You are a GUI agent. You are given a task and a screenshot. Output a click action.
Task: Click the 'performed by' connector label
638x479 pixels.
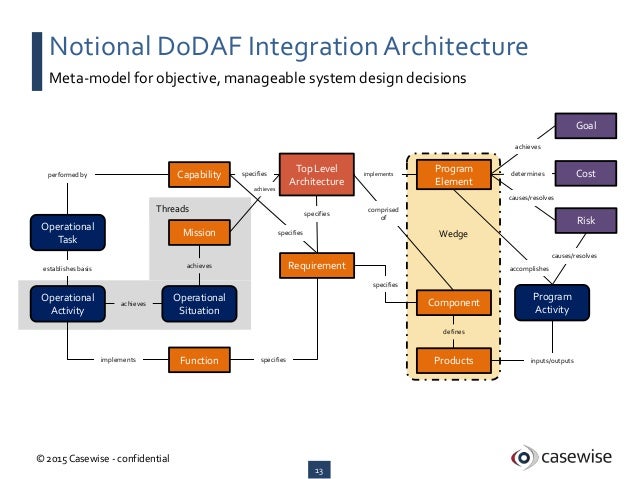(68, 175)
